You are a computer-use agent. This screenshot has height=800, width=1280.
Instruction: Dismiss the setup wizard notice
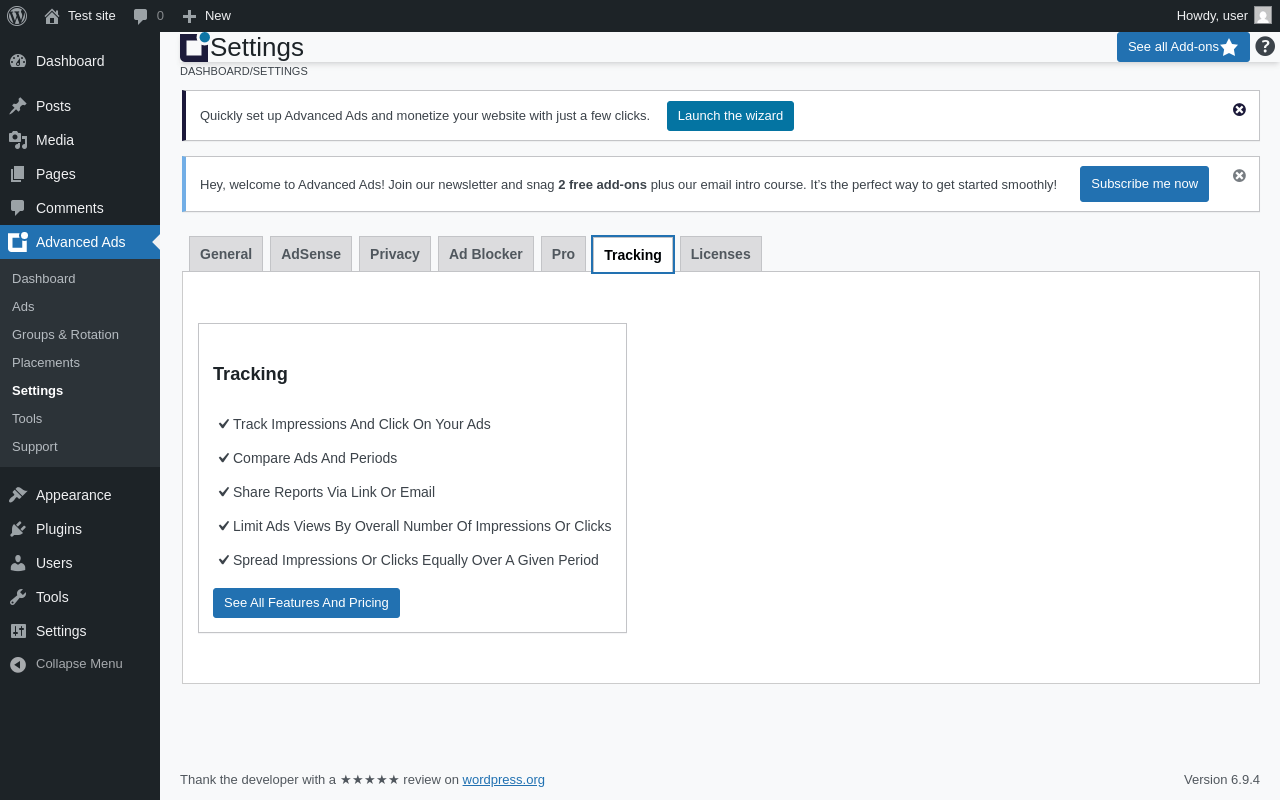(x=1239, y=110)
